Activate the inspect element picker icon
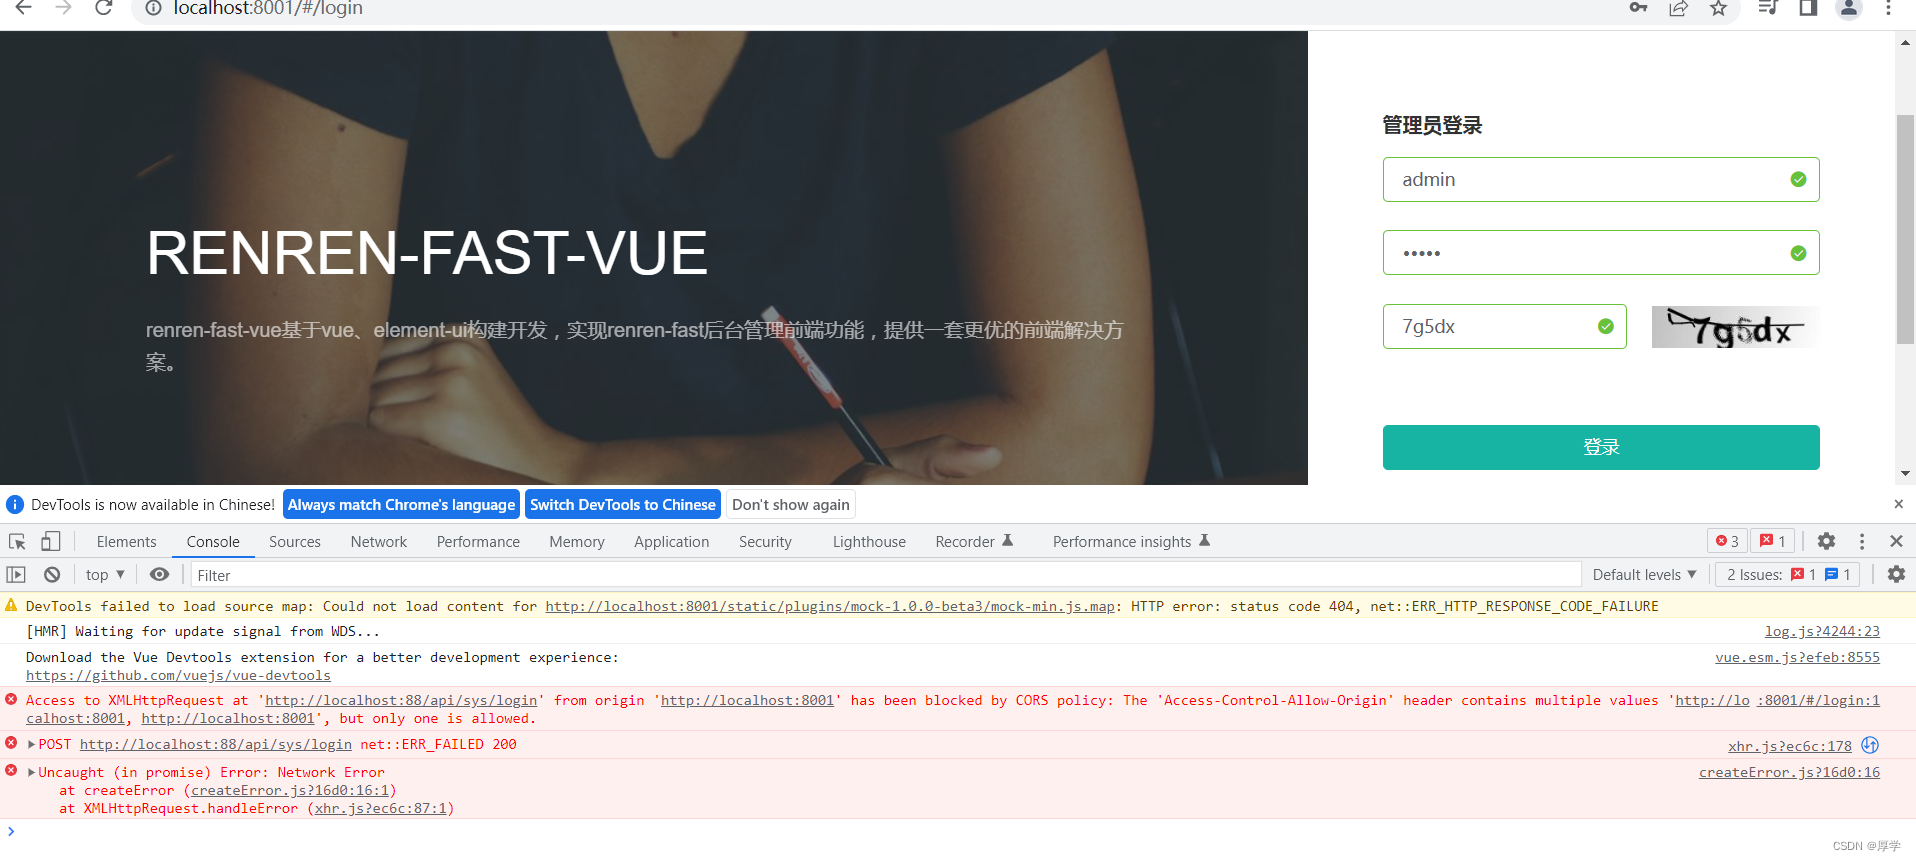 (x=17, y=541)
